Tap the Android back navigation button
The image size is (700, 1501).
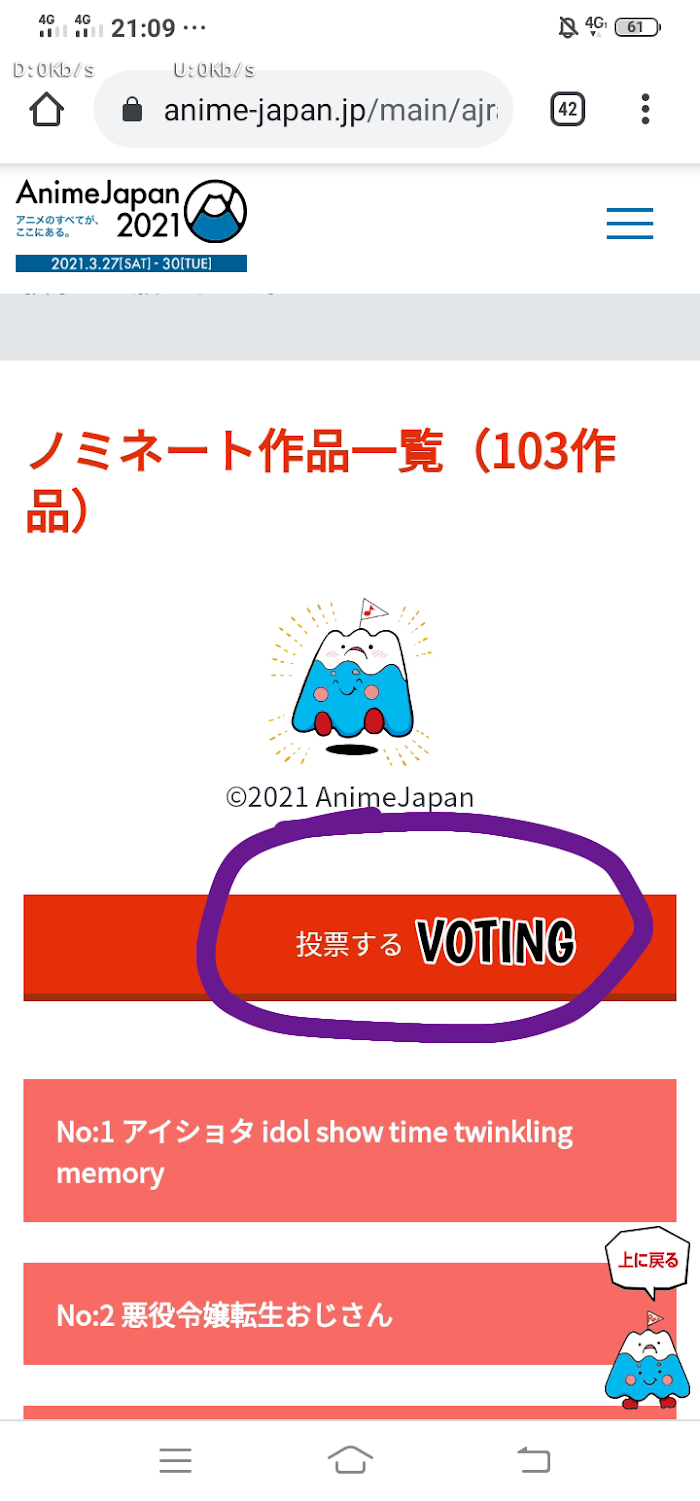coord(533,1461)
